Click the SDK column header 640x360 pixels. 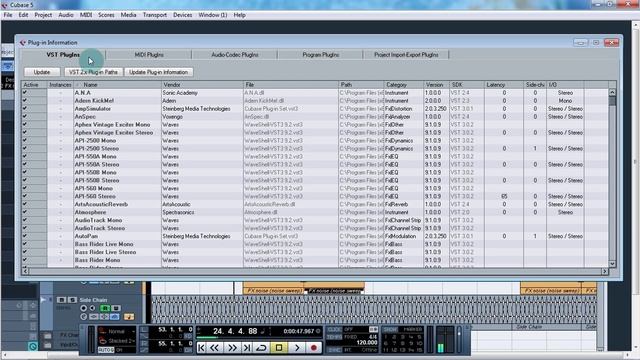point(467,85)
